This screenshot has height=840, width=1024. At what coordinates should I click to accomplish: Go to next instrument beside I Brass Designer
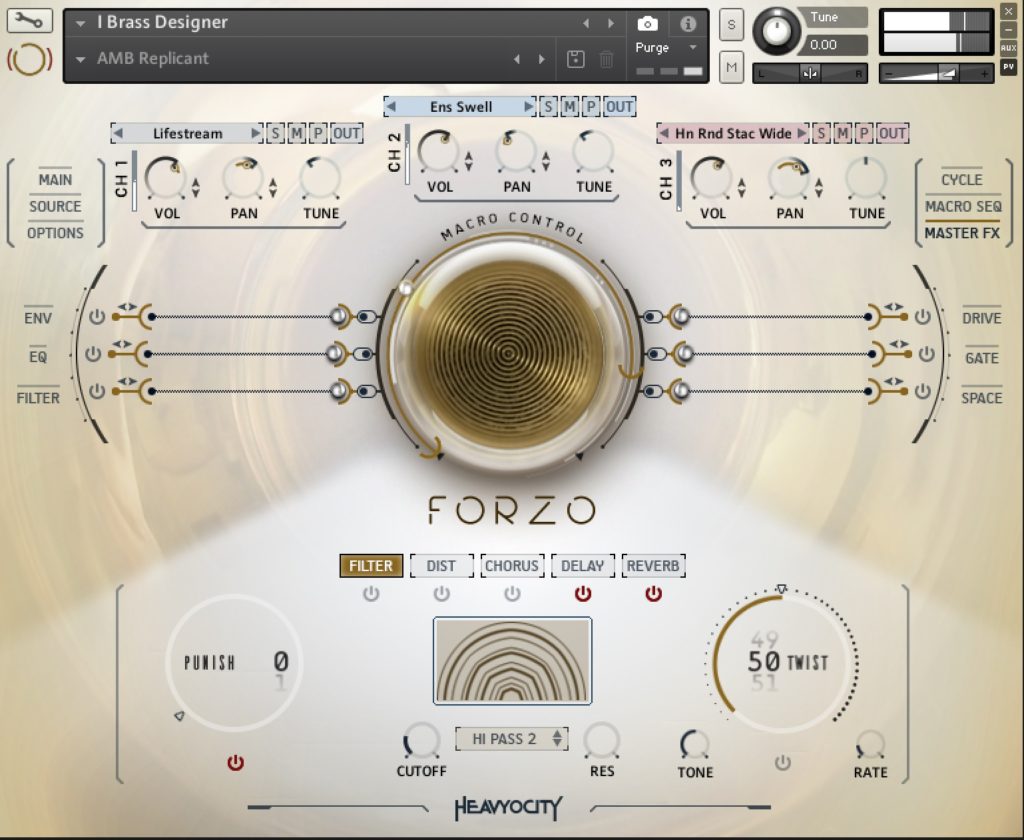coord(611,24)
